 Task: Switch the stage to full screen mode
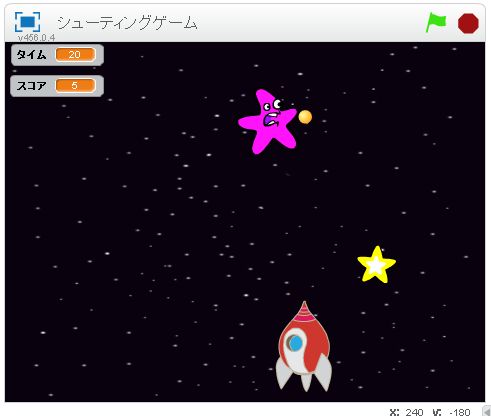coord(28,22)
